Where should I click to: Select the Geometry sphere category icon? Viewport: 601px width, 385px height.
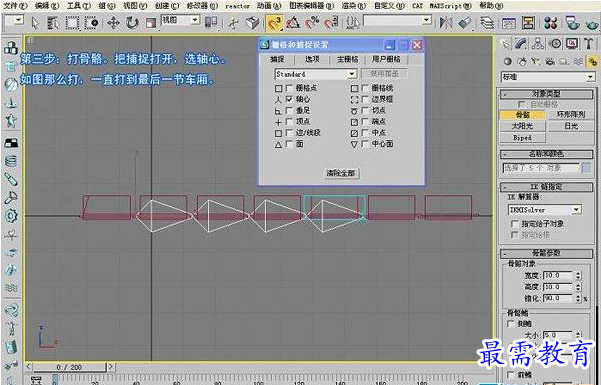pyautogui.click(x=507, y=61)
